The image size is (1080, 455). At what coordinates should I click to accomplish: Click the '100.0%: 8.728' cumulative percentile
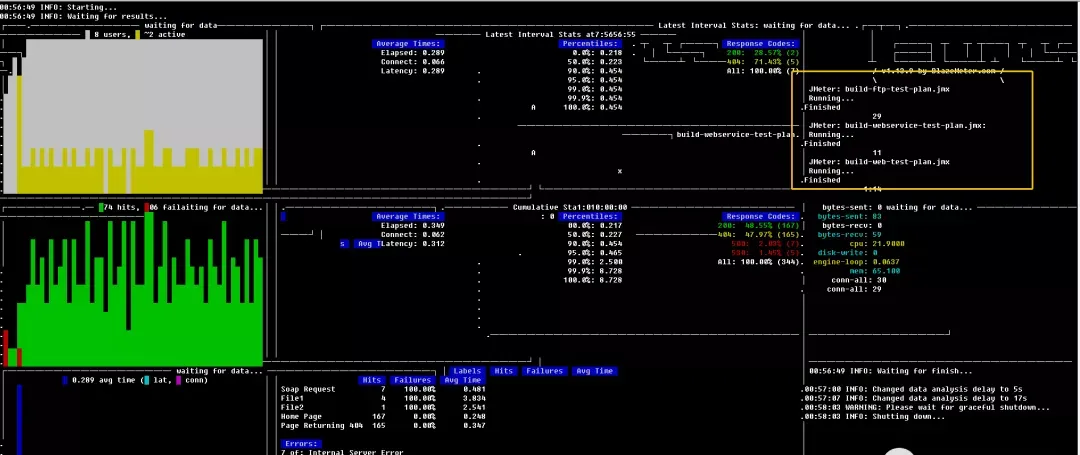point(592,280)
